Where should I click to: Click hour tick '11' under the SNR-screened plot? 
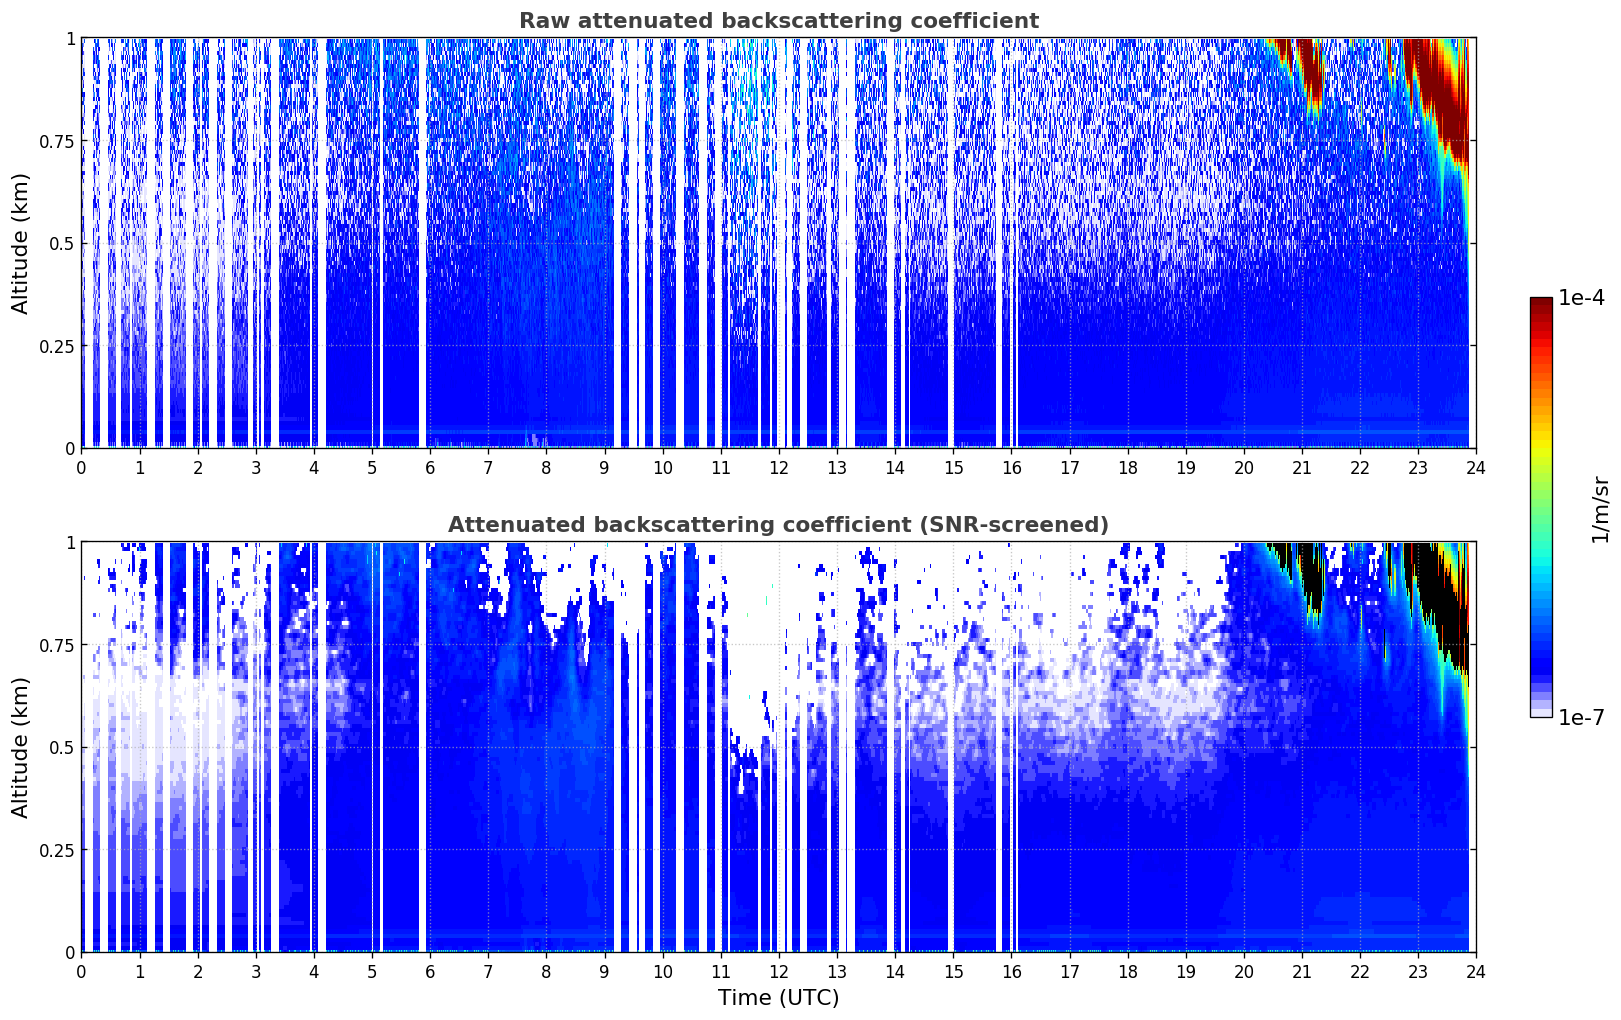click(720, 971)
